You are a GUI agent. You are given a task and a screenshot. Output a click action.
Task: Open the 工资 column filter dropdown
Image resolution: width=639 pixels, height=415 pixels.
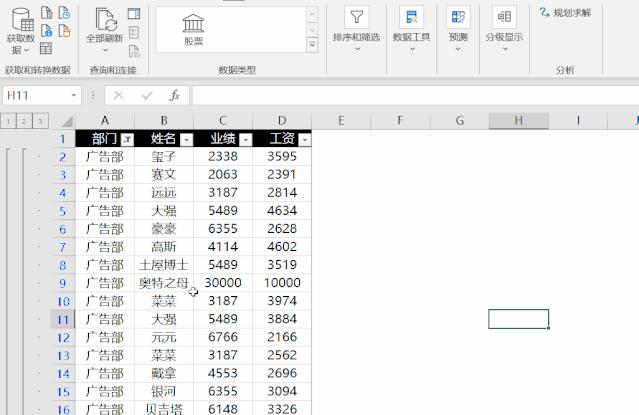pos(304,140)
